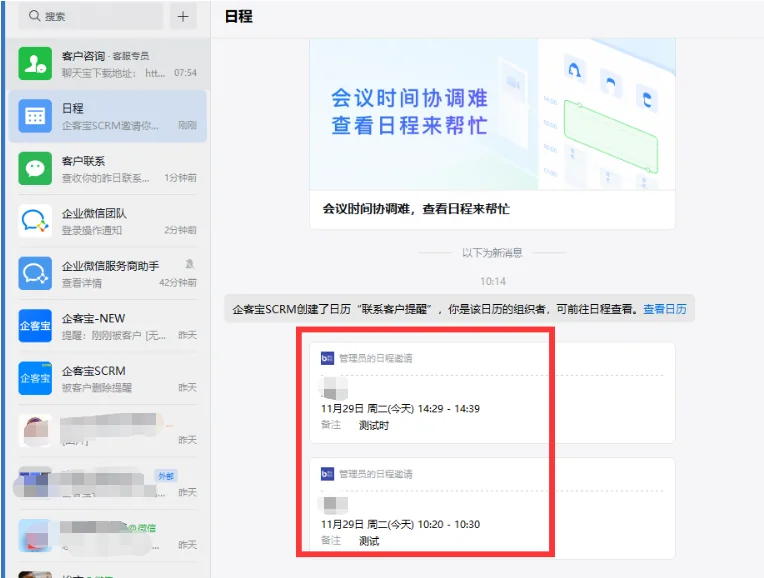Click 查收你的昨日联系 preview text
Image resolution: width=764 pixels, height=578 pixels.
pyautogui.click(x=105, y=178)
